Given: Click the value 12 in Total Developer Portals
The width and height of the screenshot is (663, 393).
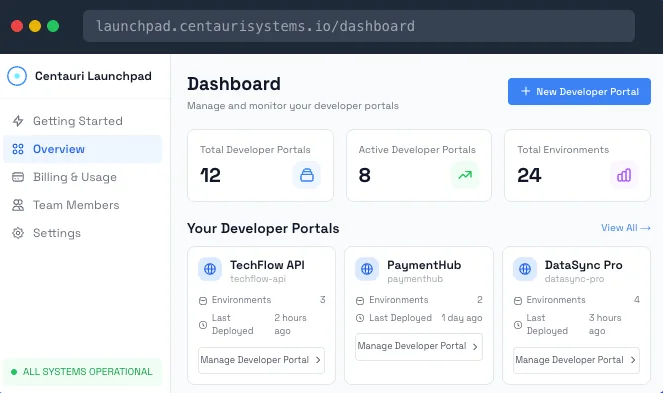Looking at the screenshot, I should click(210, 175).
